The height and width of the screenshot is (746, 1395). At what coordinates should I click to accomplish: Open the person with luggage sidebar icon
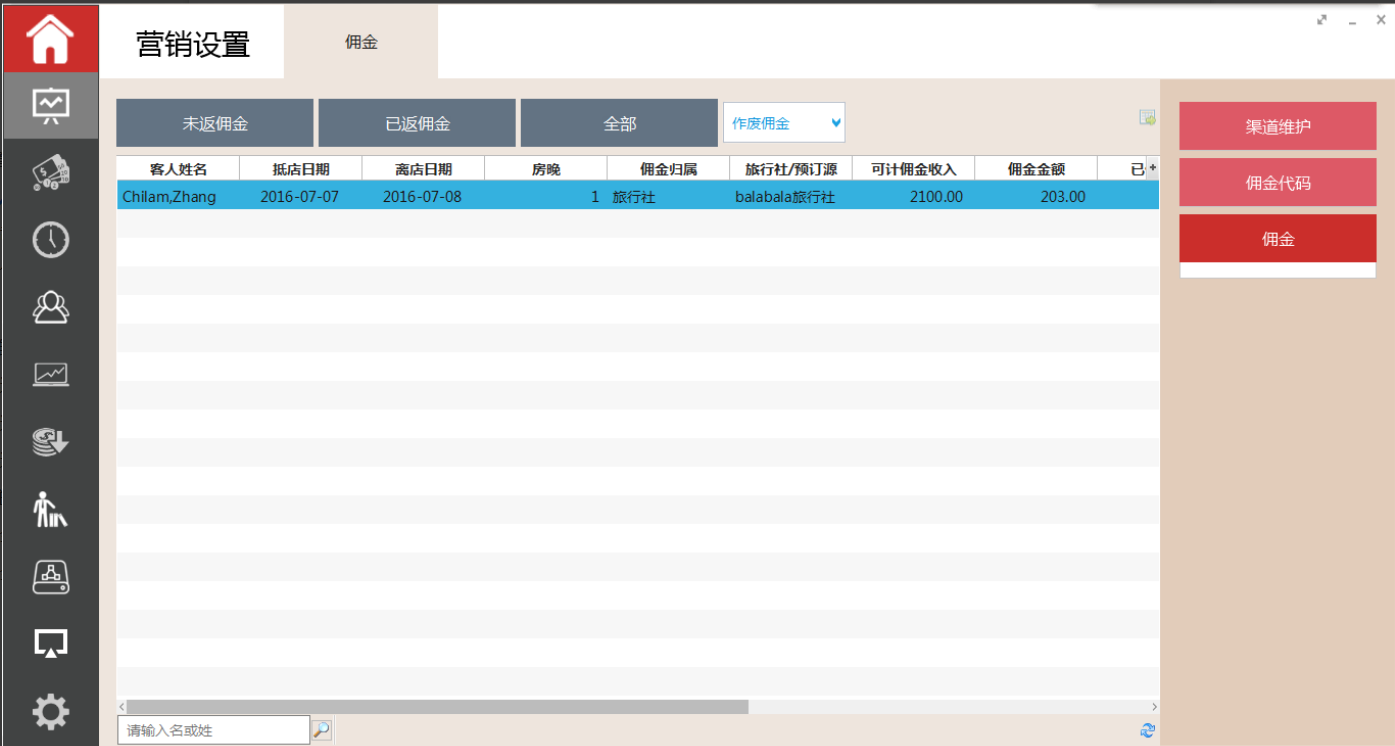point(50,508)
